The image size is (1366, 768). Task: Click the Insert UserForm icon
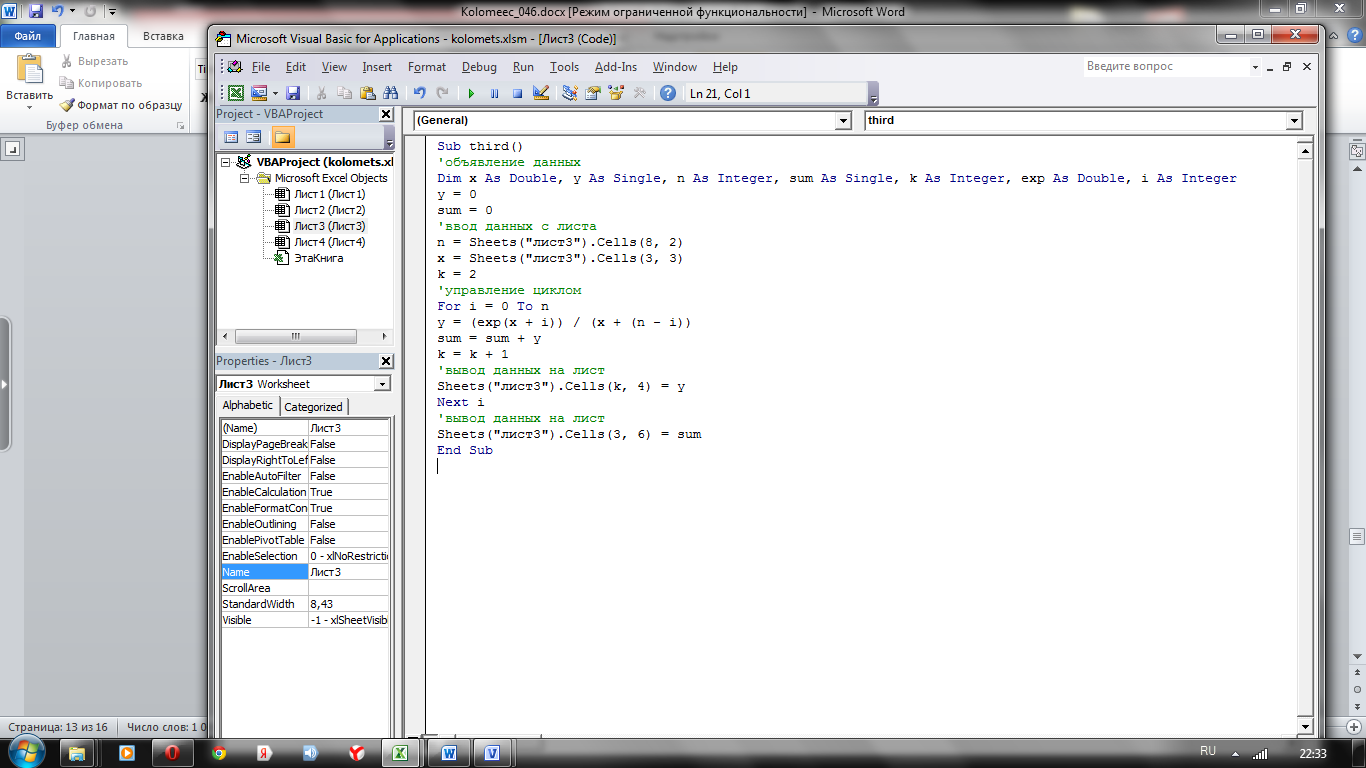tap(258, 93)
